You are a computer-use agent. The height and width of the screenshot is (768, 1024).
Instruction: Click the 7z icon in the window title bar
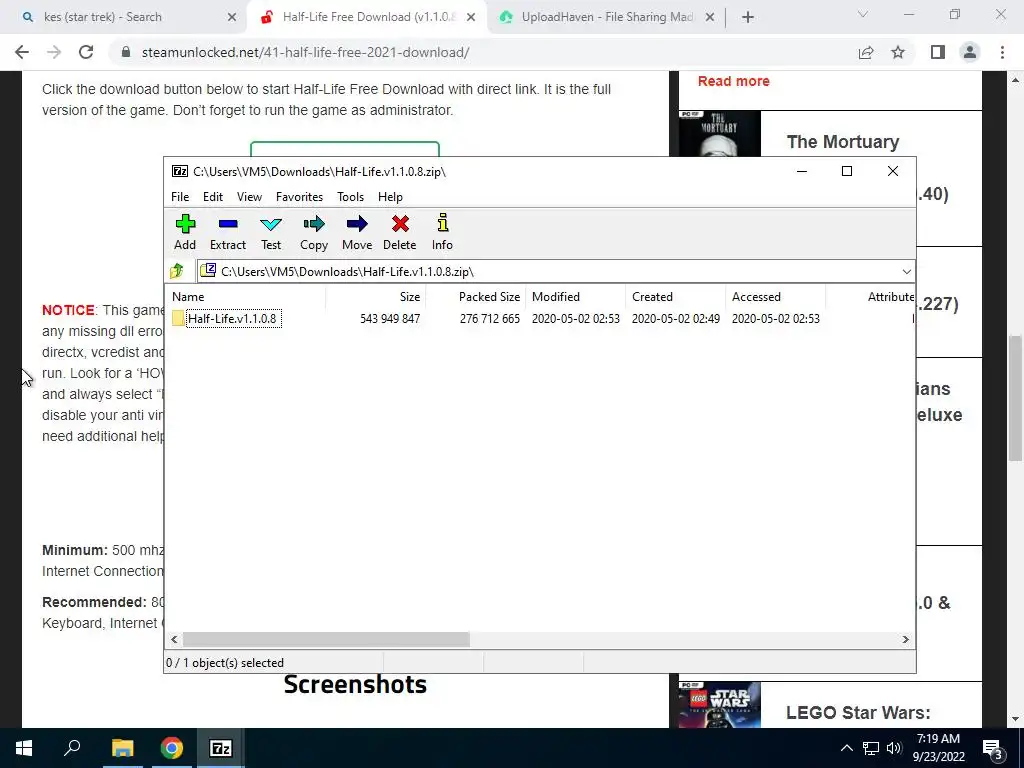[180, 171]
